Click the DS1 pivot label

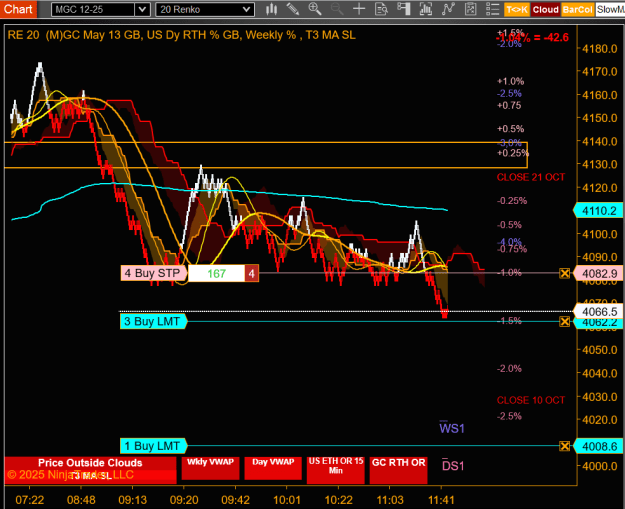[x=453, y=465]
